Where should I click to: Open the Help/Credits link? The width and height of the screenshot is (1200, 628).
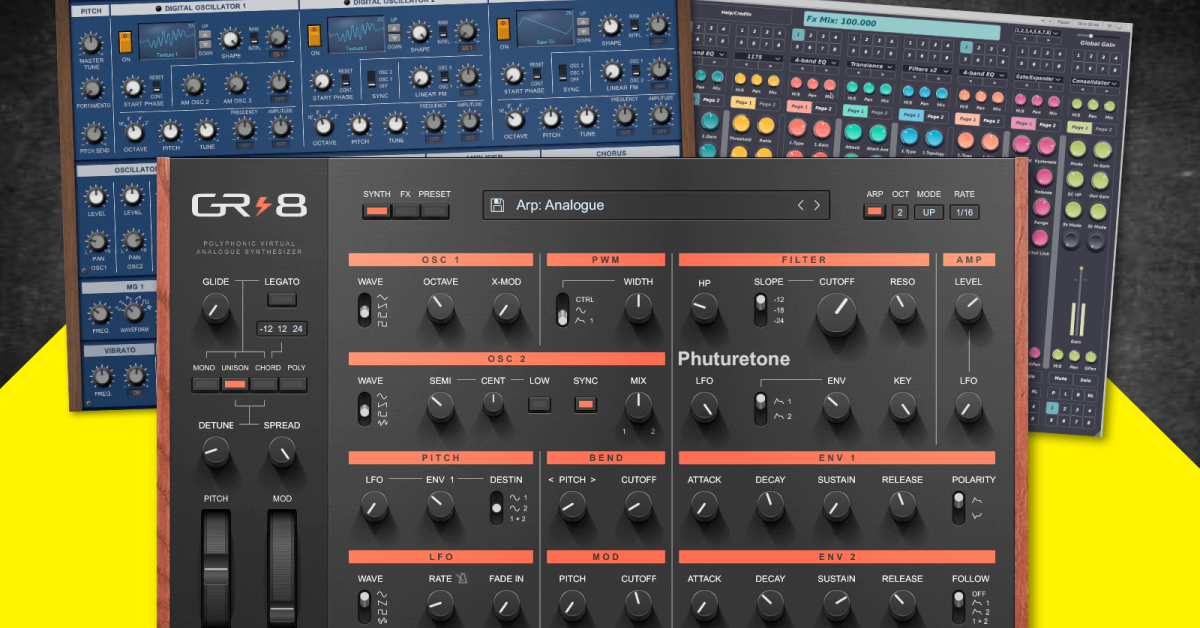click(737, 12)
